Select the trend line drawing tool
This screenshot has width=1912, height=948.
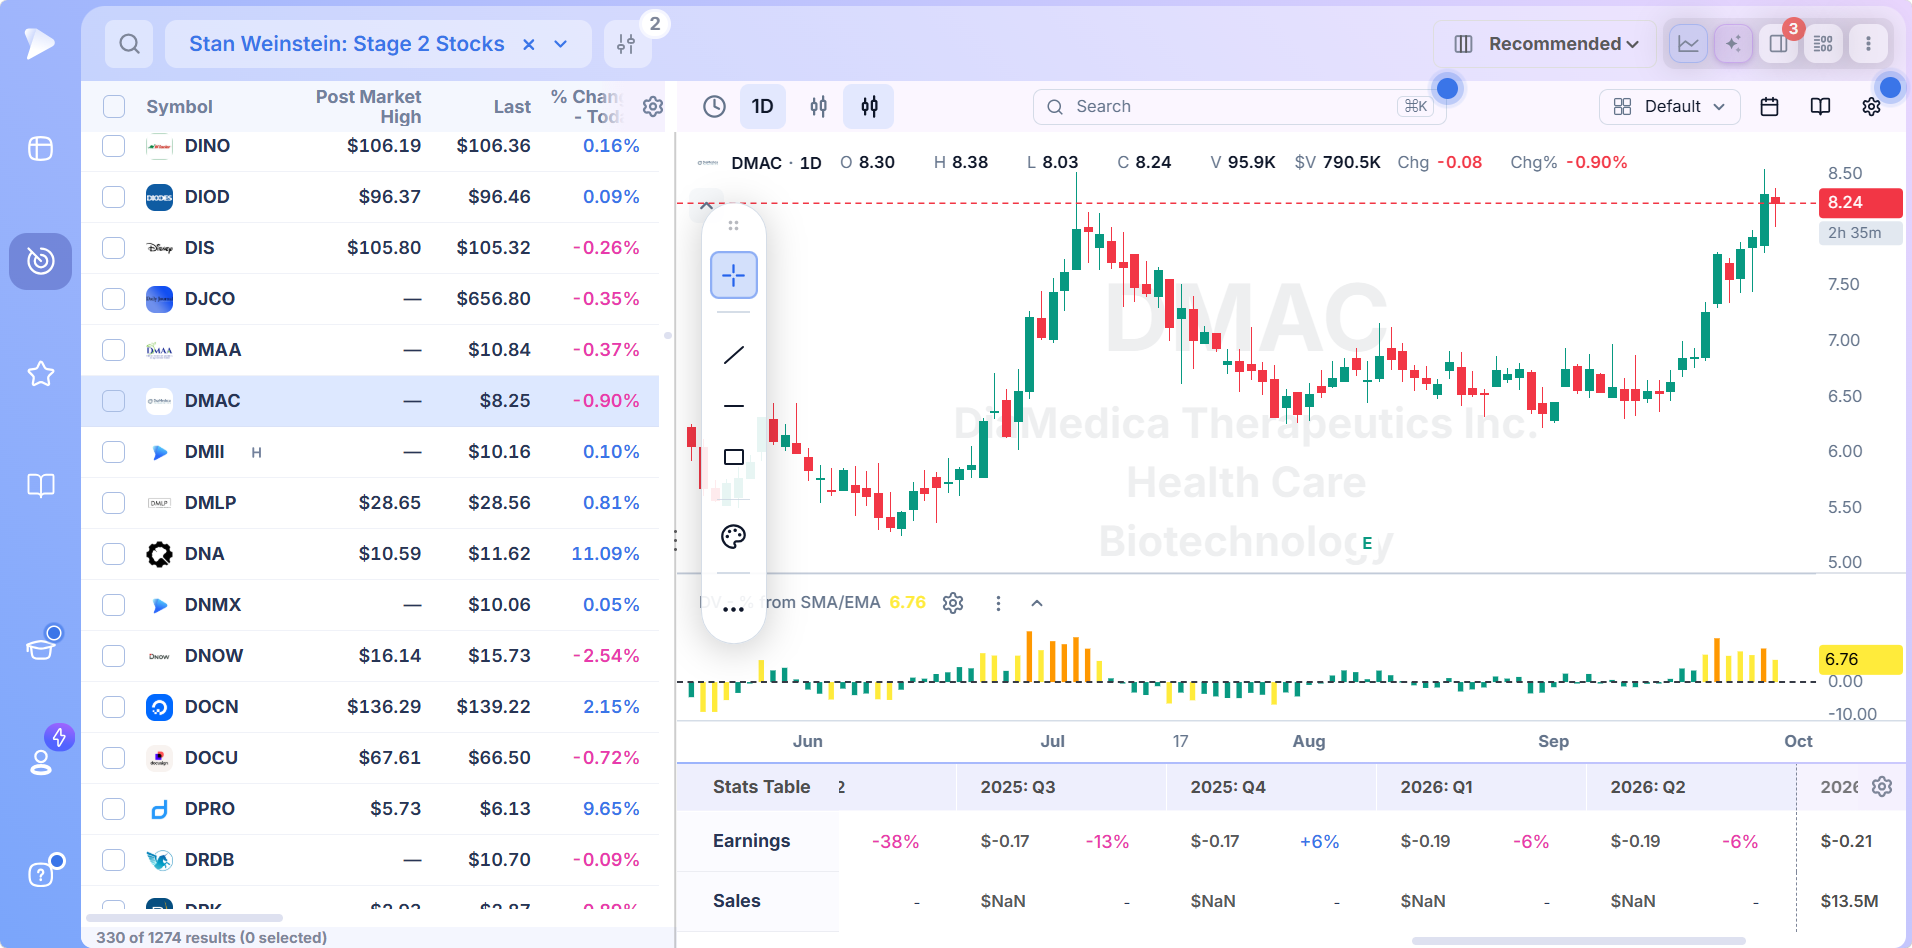[733, 355]
